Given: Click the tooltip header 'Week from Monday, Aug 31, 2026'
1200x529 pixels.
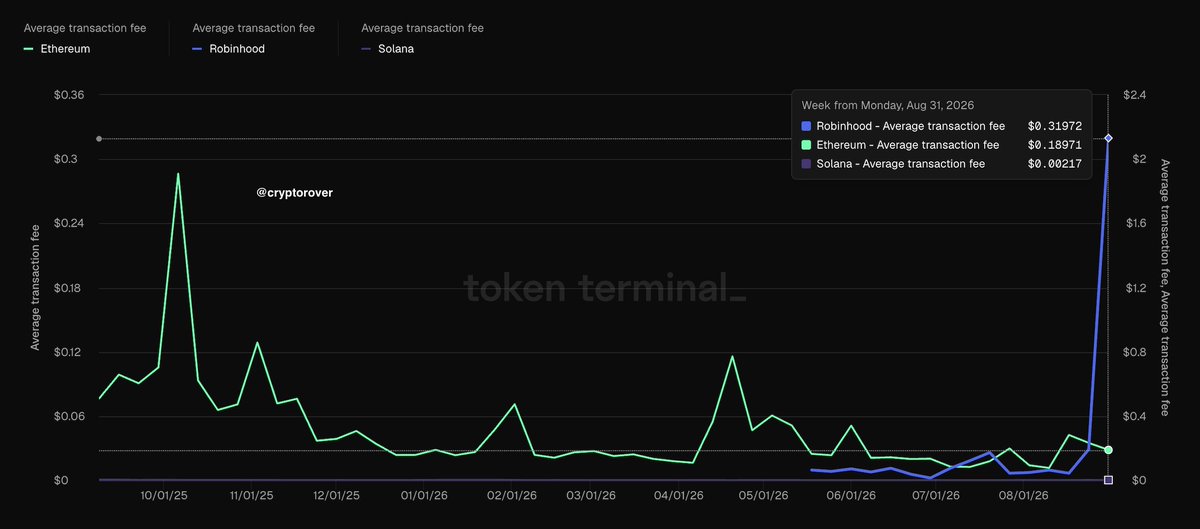Looking at the screenshot, I should [x=888, y=105].
